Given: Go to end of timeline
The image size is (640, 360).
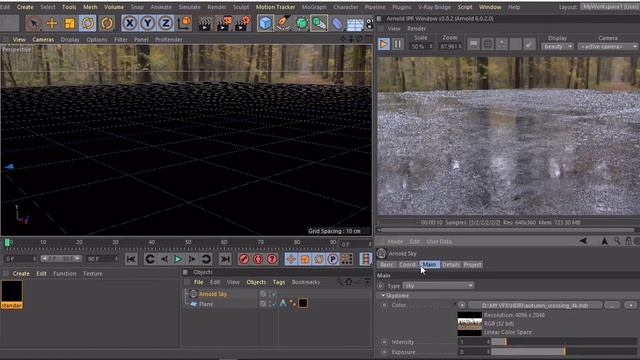Looking at the screenshot, I should [225, 259].
